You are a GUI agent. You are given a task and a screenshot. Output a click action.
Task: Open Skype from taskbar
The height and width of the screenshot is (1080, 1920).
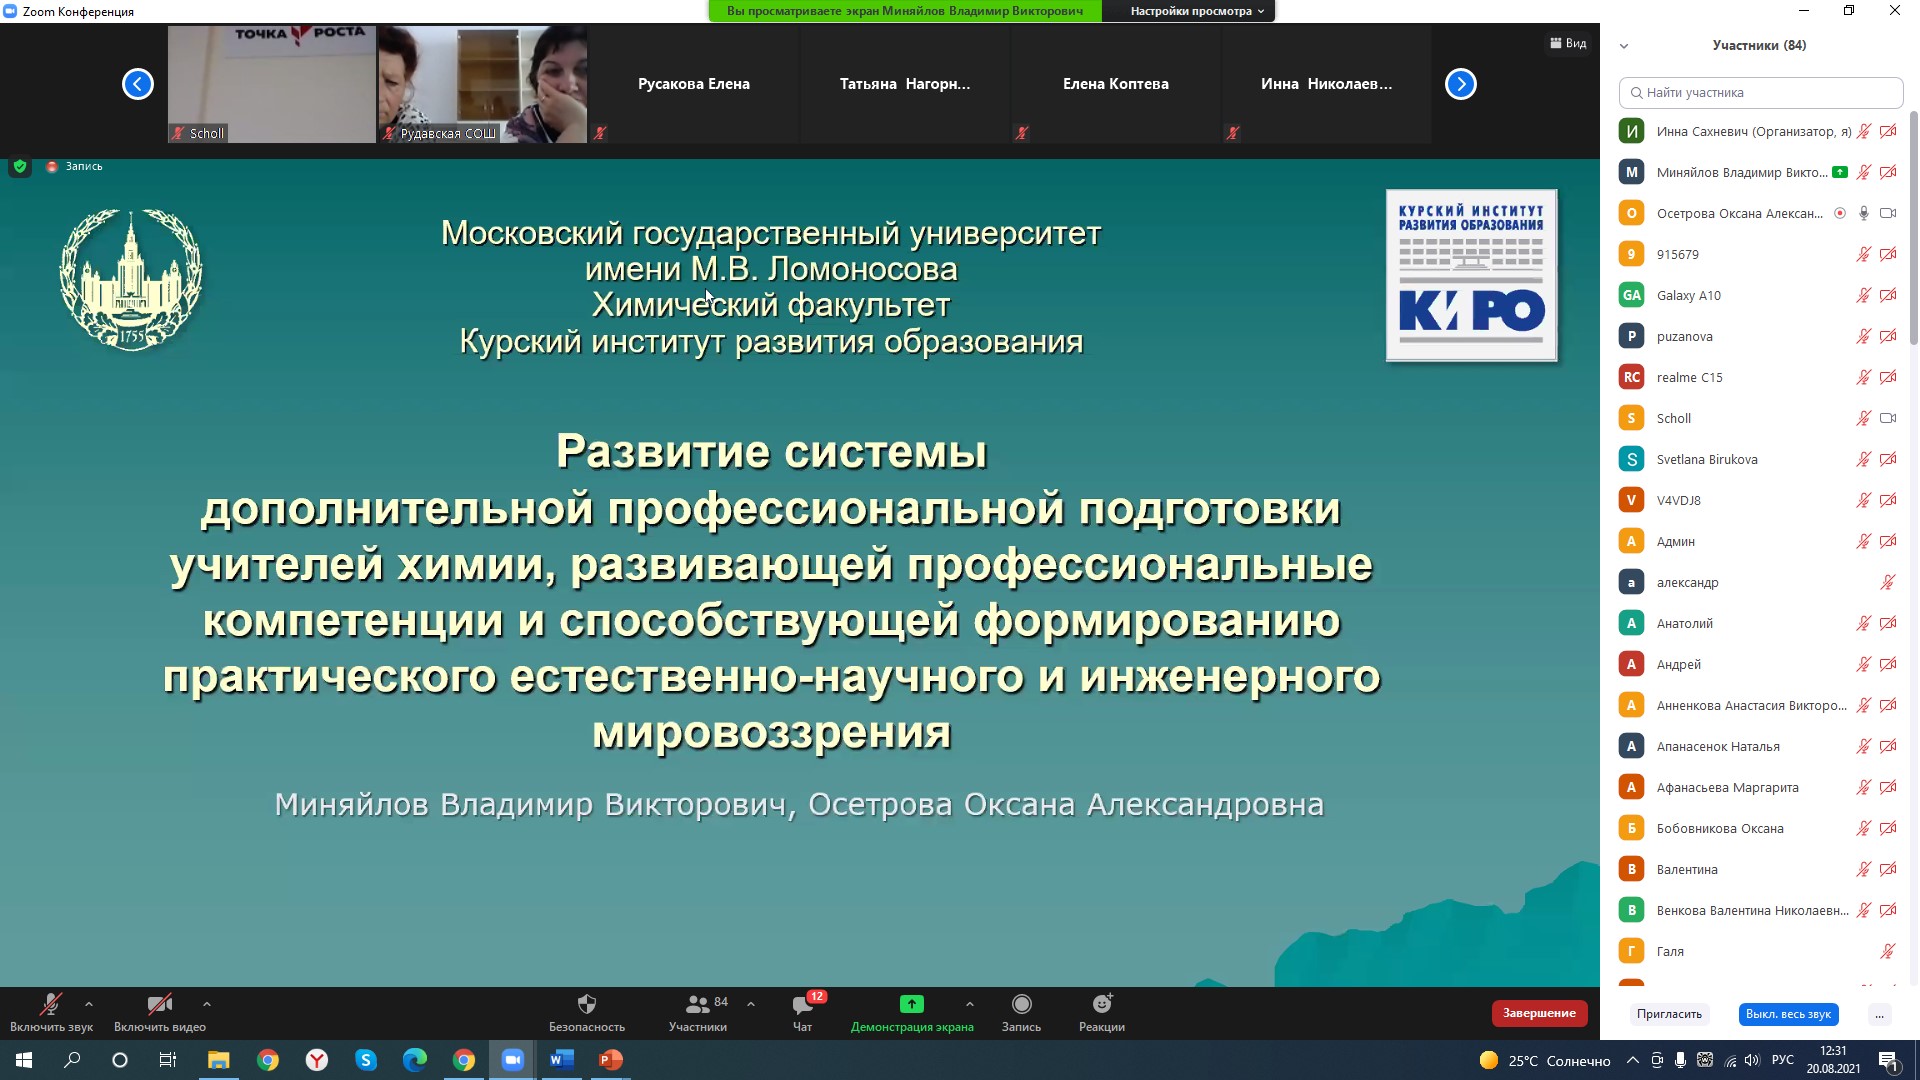tap(366, 1060)
